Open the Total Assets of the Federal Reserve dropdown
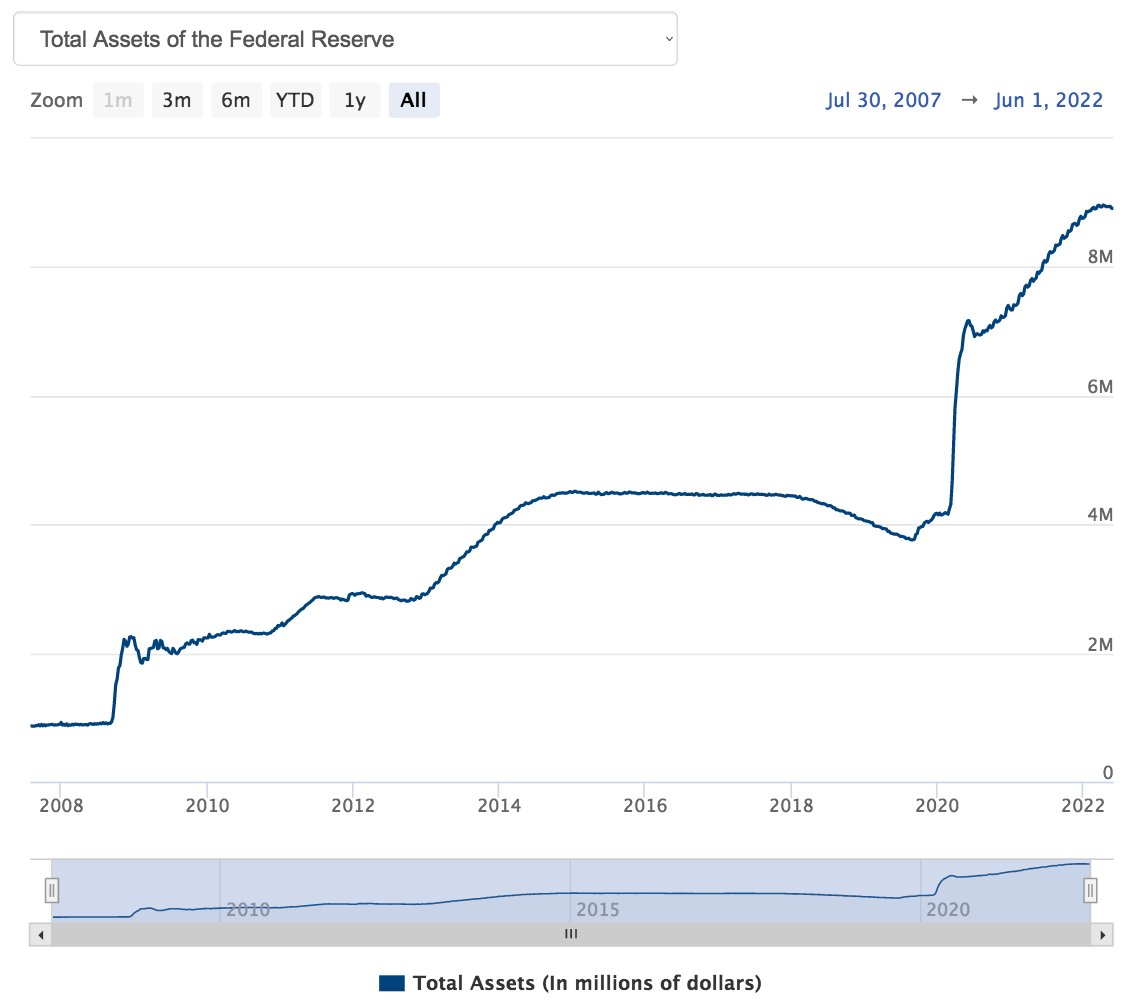 click(345, 39)
